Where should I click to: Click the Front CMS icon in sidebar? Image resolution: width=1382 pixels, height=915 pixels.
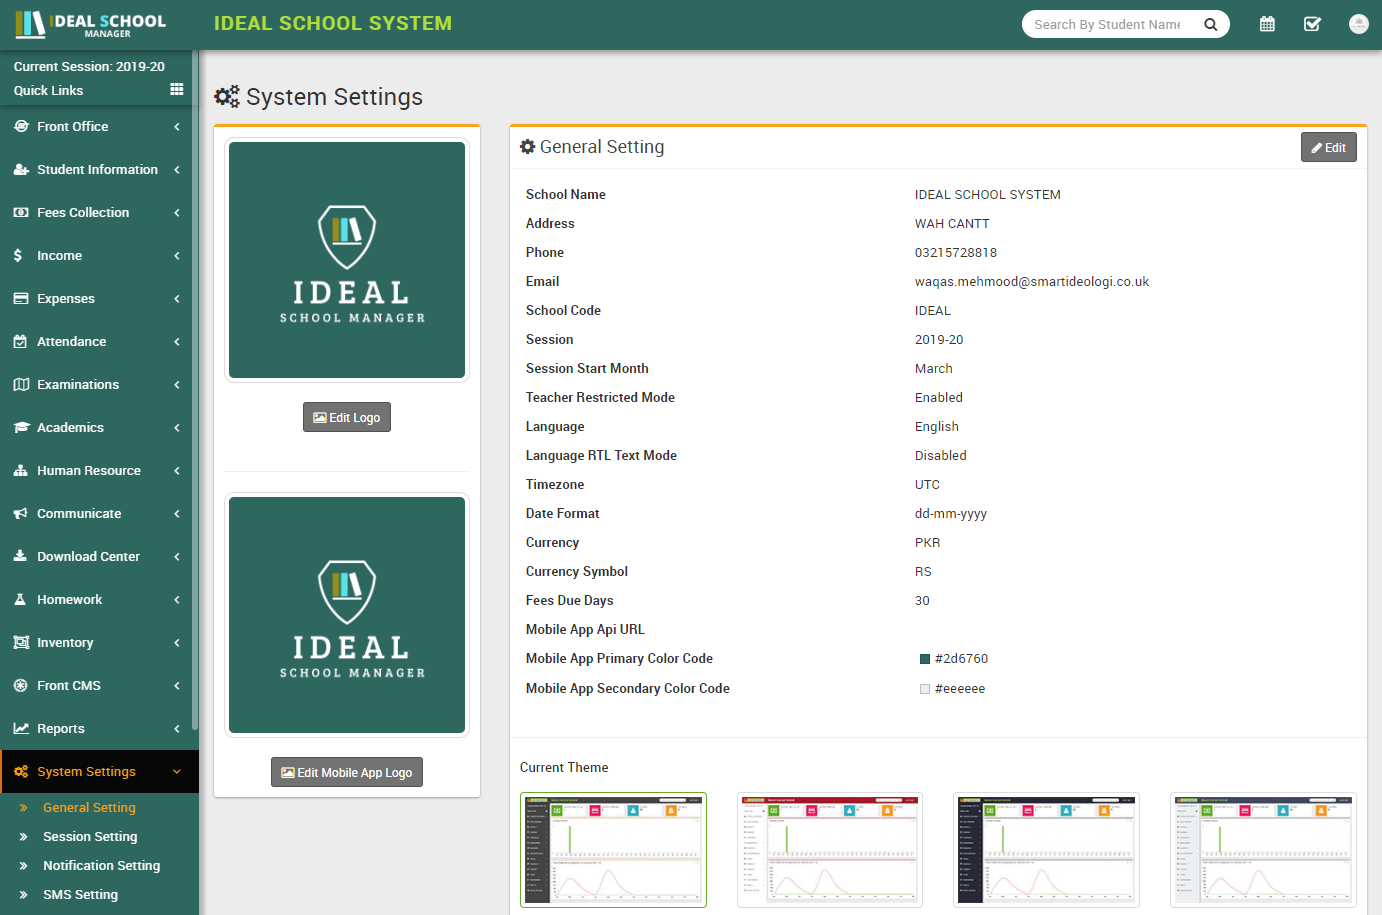(20, 685)
